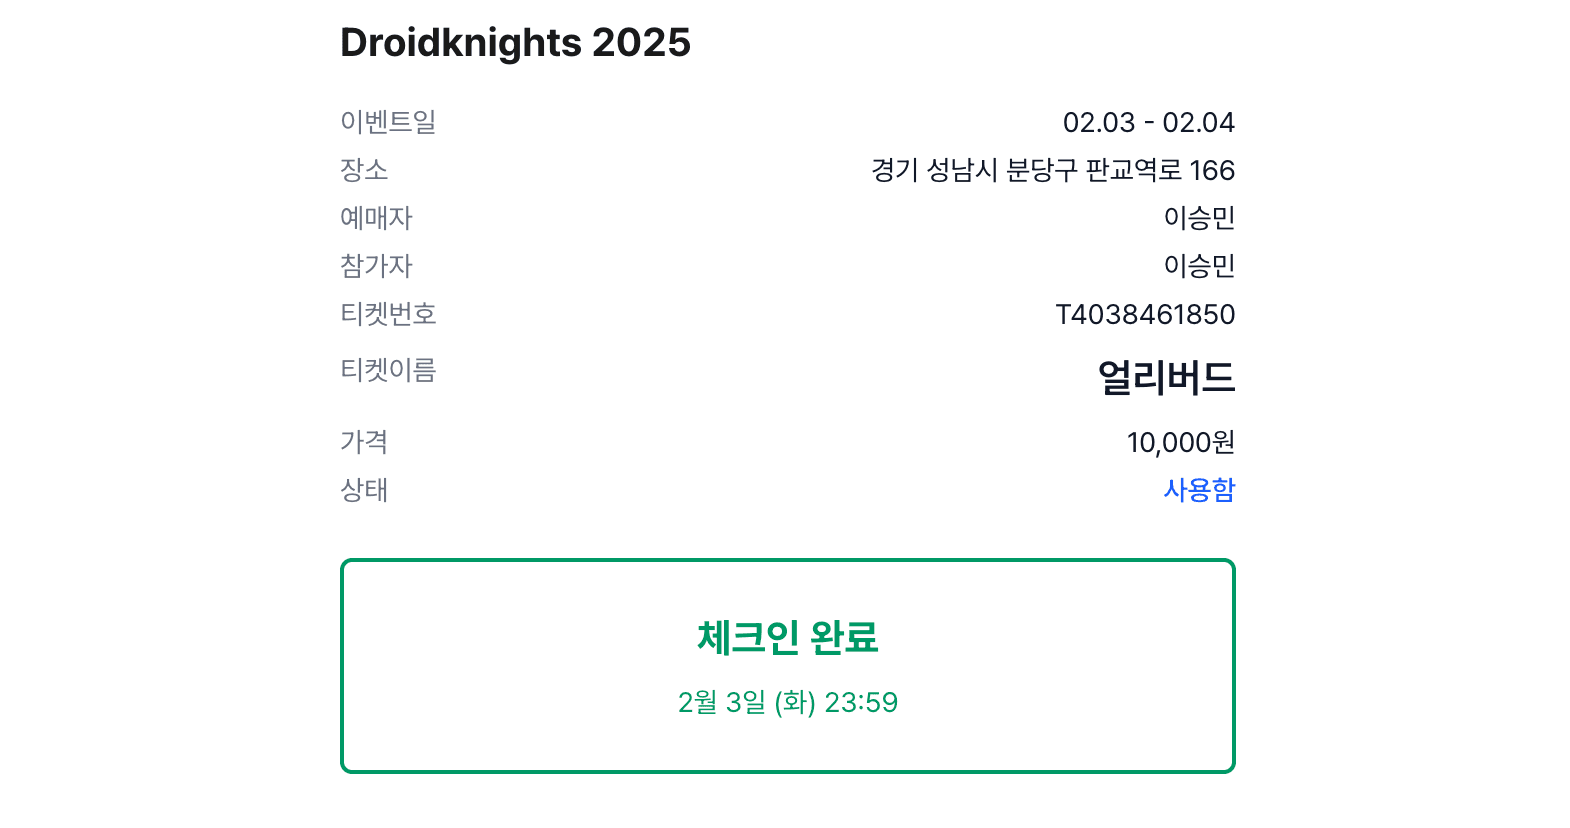The height and width of the screenshot is (828, 1570).
Task: Click the event date 02.03 - 02.04
Action: 1150,122
